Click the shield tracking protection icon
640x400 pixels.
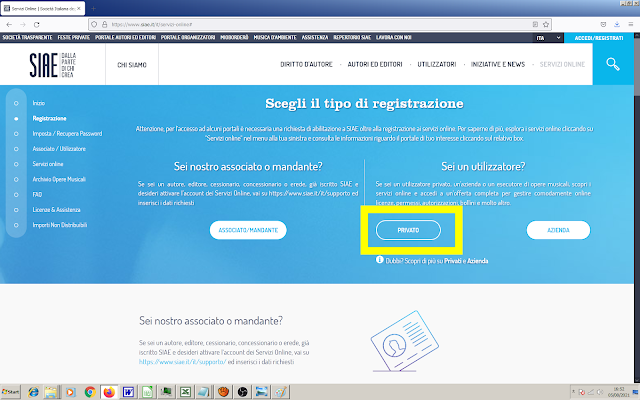pos(94,24)
